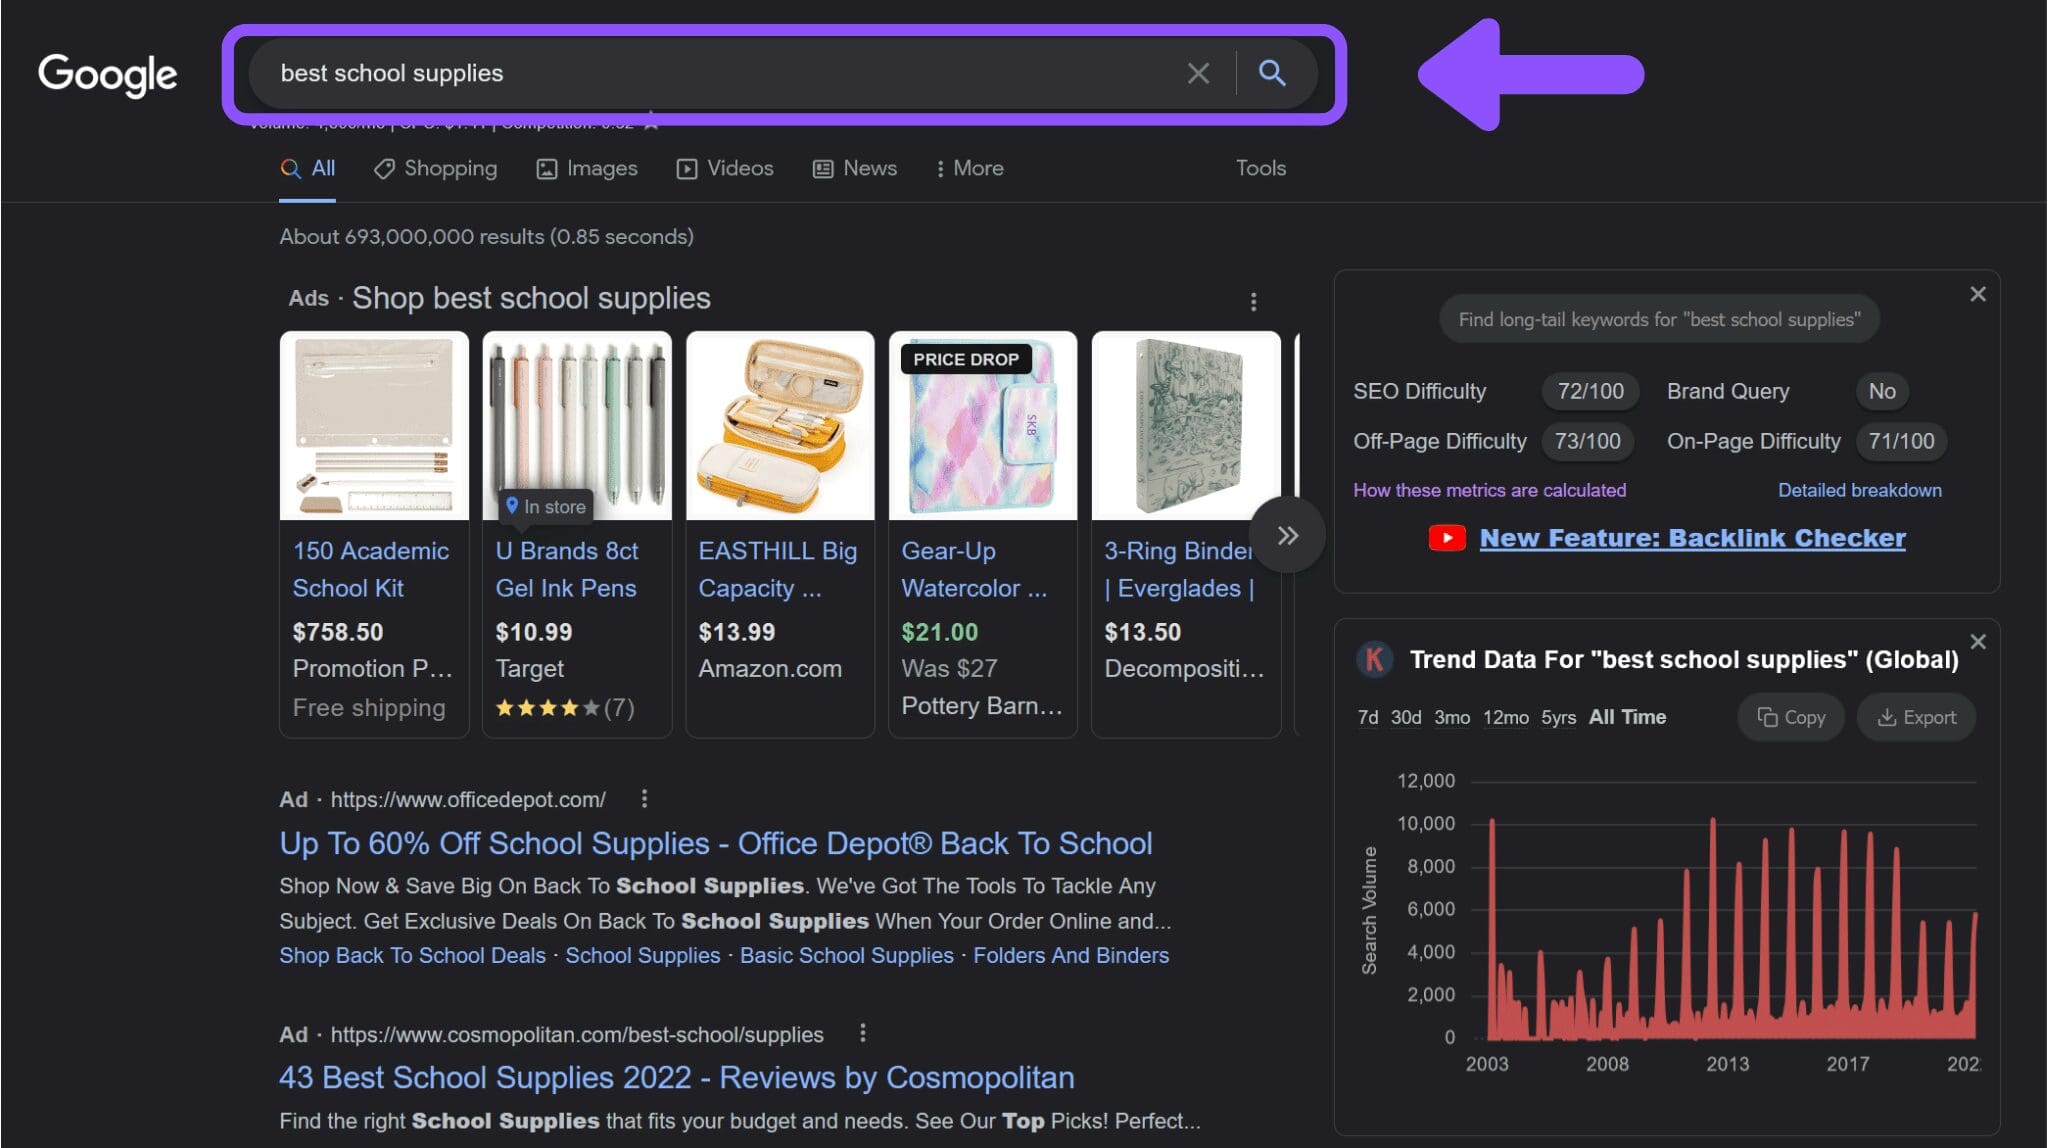Viewport: 2048px width, 1148px height.
Task: Switch to the All tab
Action: coord(308,169)
